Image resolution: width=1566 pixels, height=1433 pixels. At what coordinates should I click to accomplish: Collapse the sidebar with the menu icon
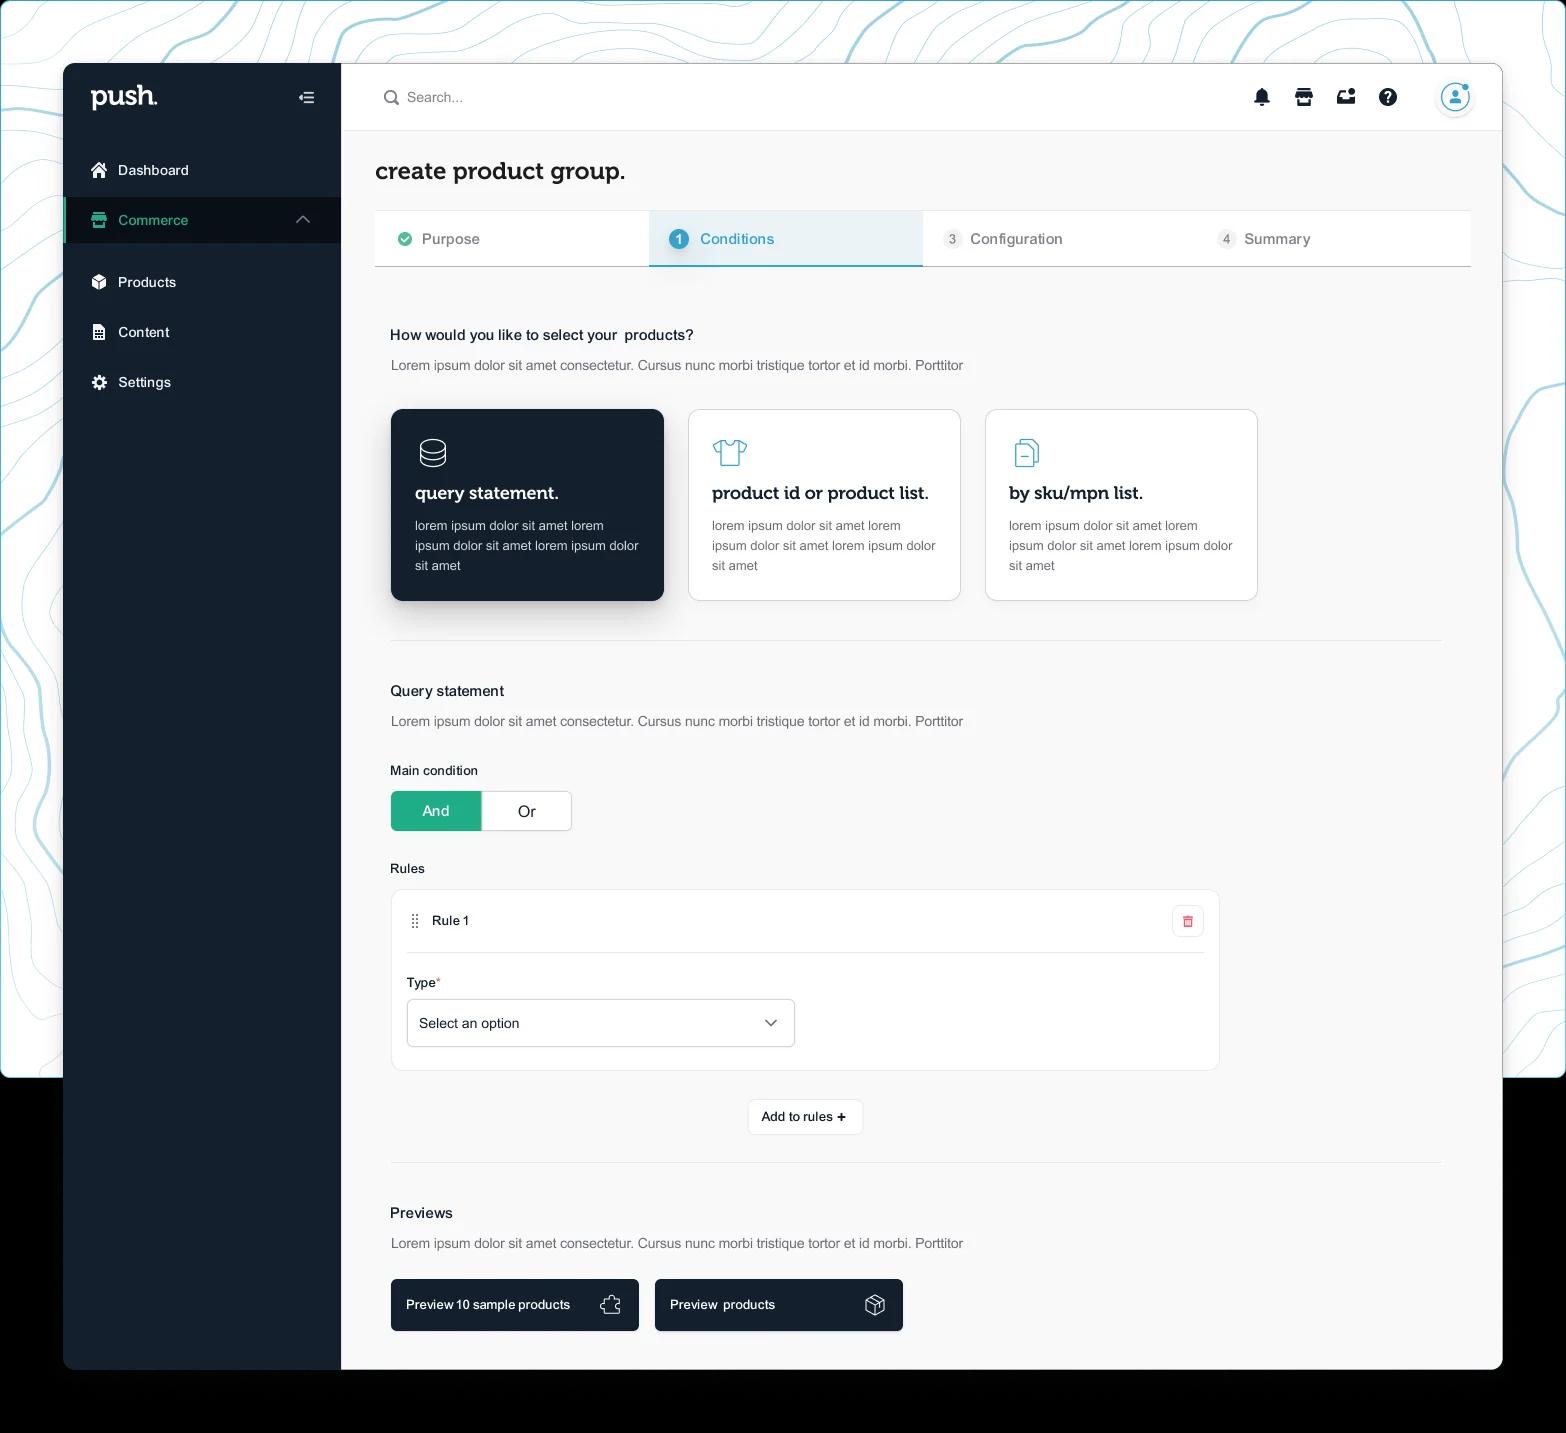pos(307,98)
